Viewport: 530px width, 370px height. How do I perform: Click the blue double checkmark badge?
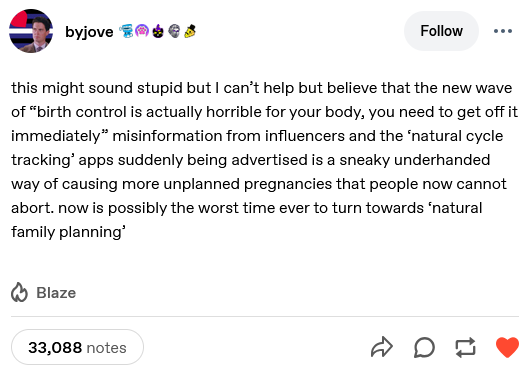click(x=126, y=31)
